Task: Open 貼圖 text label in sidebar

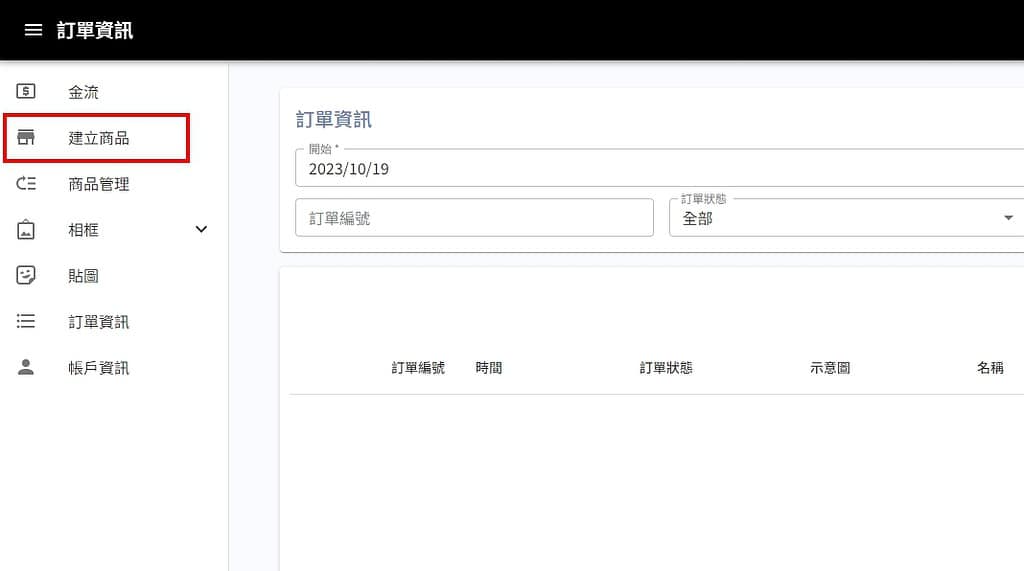Action: point(84,276)
